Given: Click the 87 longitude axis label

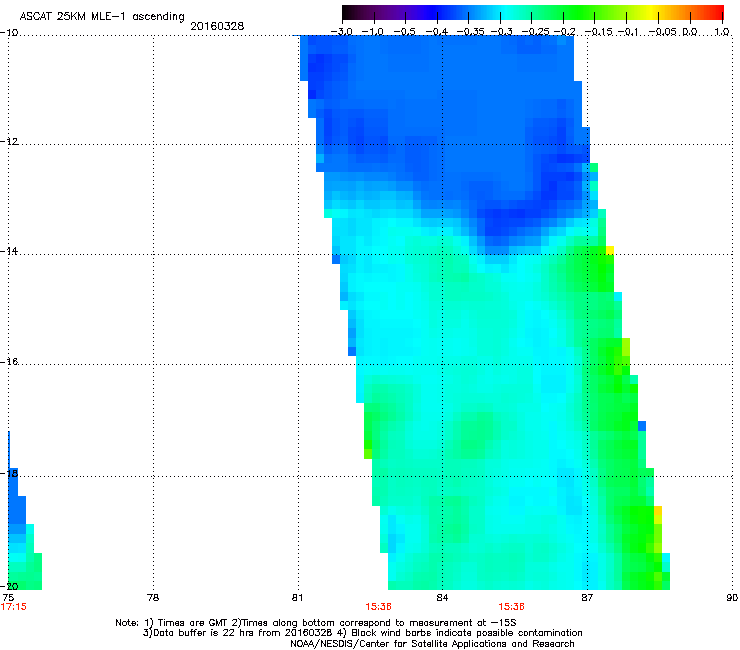Looking at the screenshot, I should [587, 598].
